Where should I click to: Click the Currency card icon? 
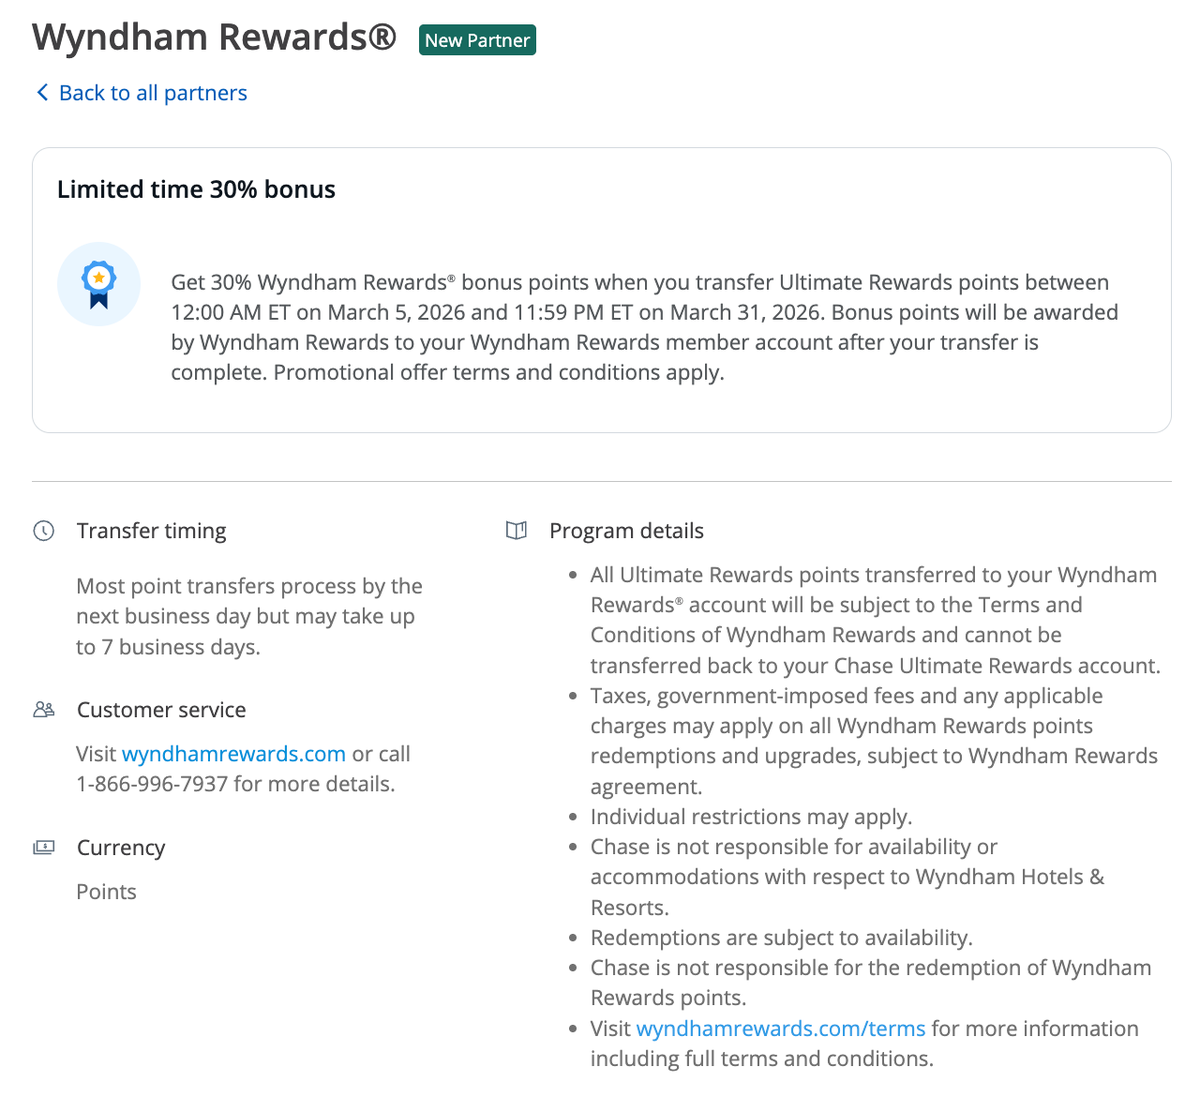click(x=43, y=847)
